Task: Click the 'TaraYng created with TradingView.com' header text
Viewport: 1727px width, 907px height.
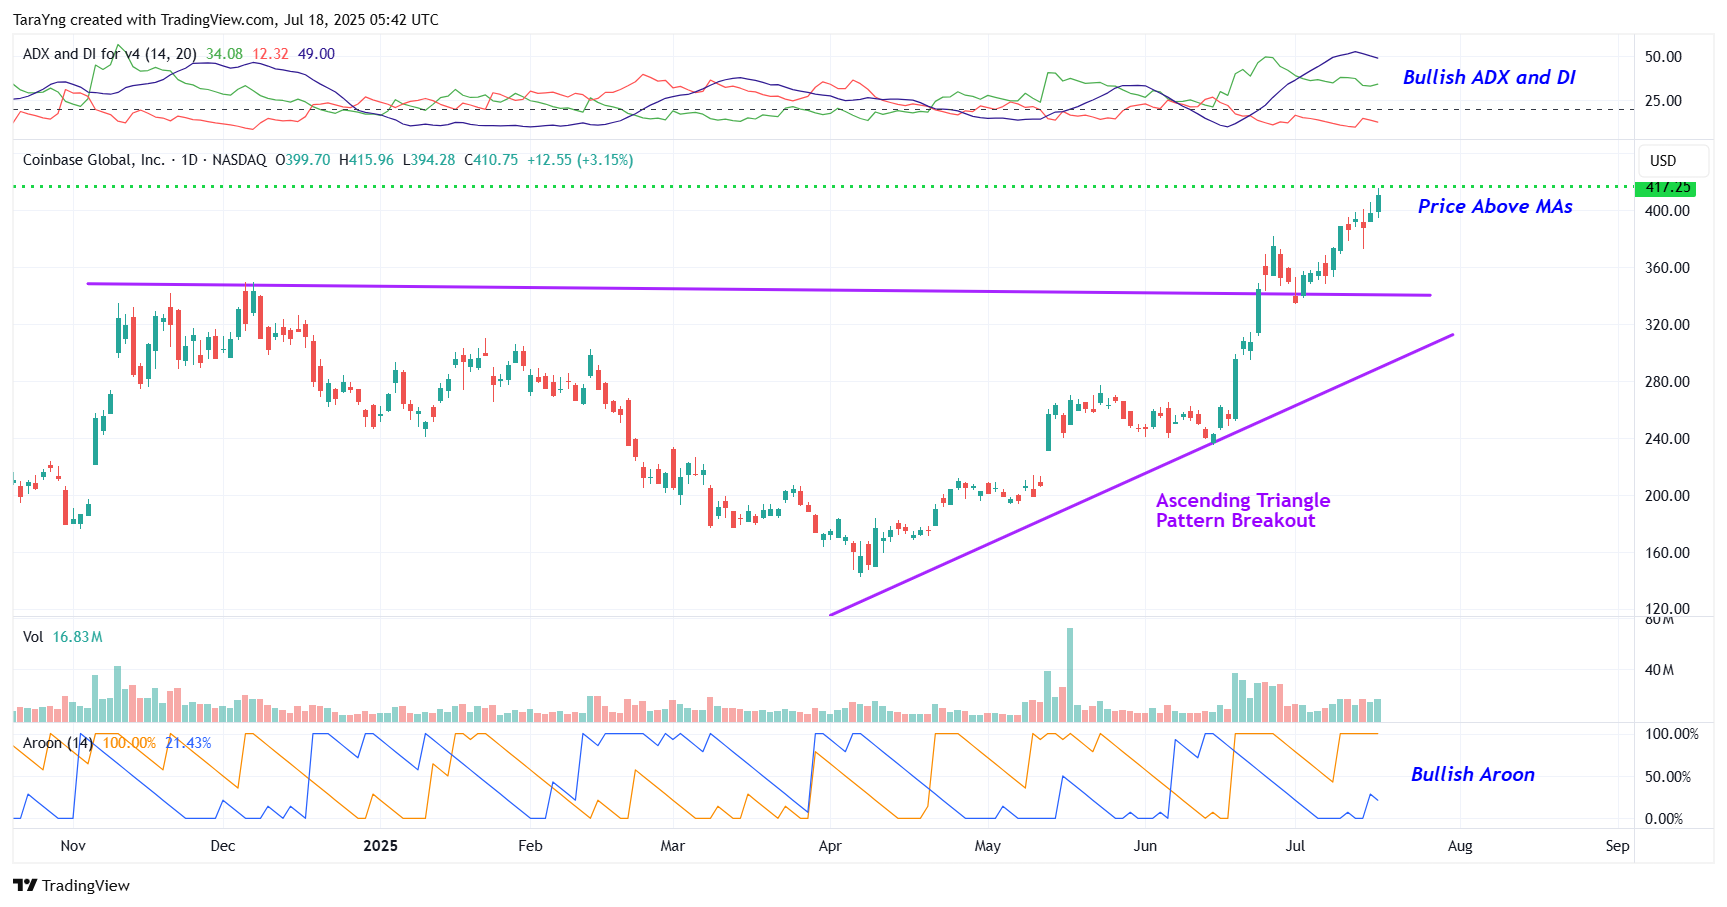Action: [143, 20]
